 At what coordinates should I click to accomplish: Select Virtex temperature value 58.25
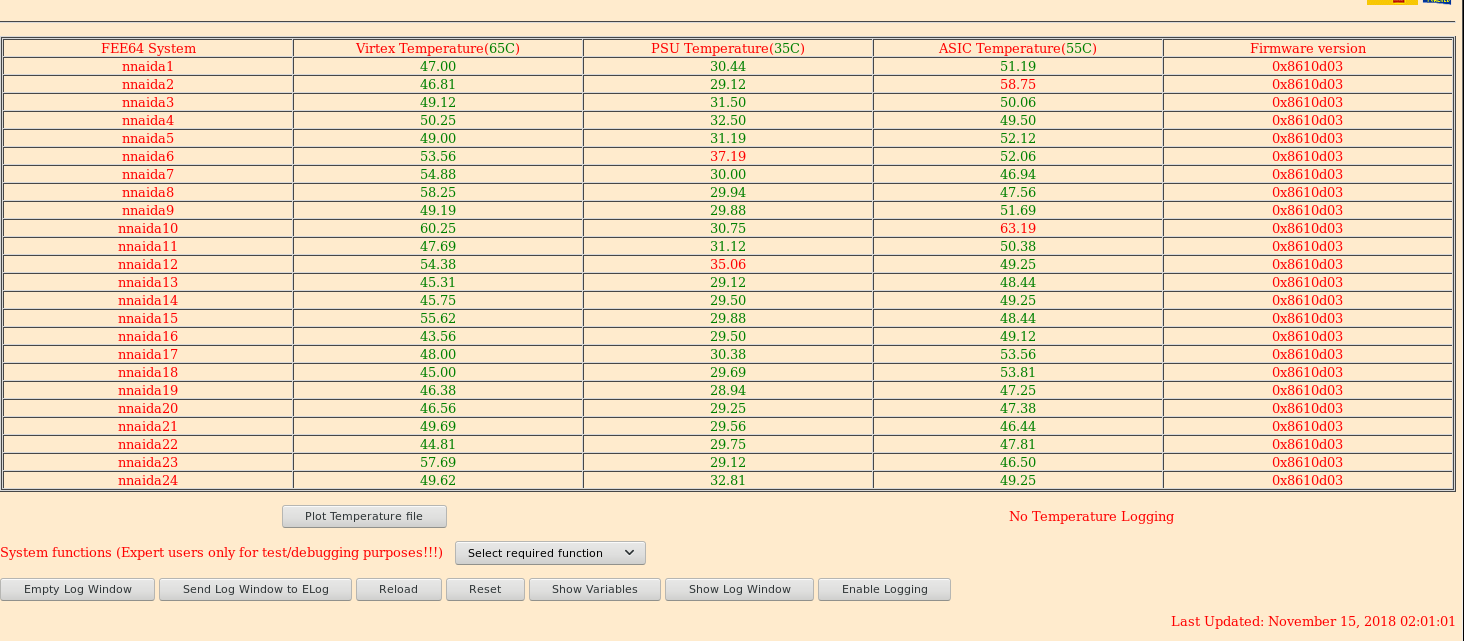[438, 192]
